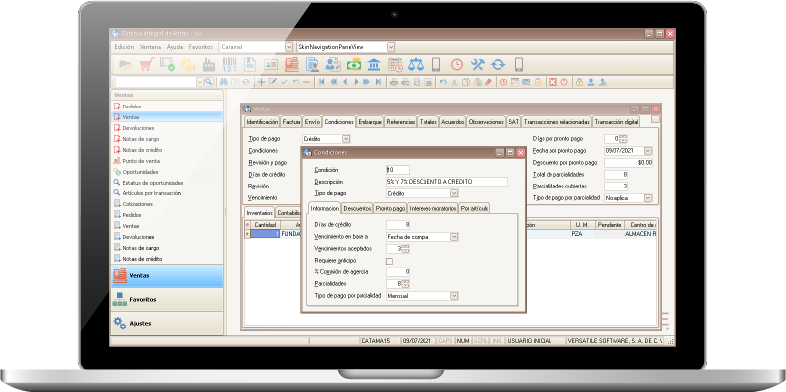Go to first record navigation icon

(x=321, y=82)
